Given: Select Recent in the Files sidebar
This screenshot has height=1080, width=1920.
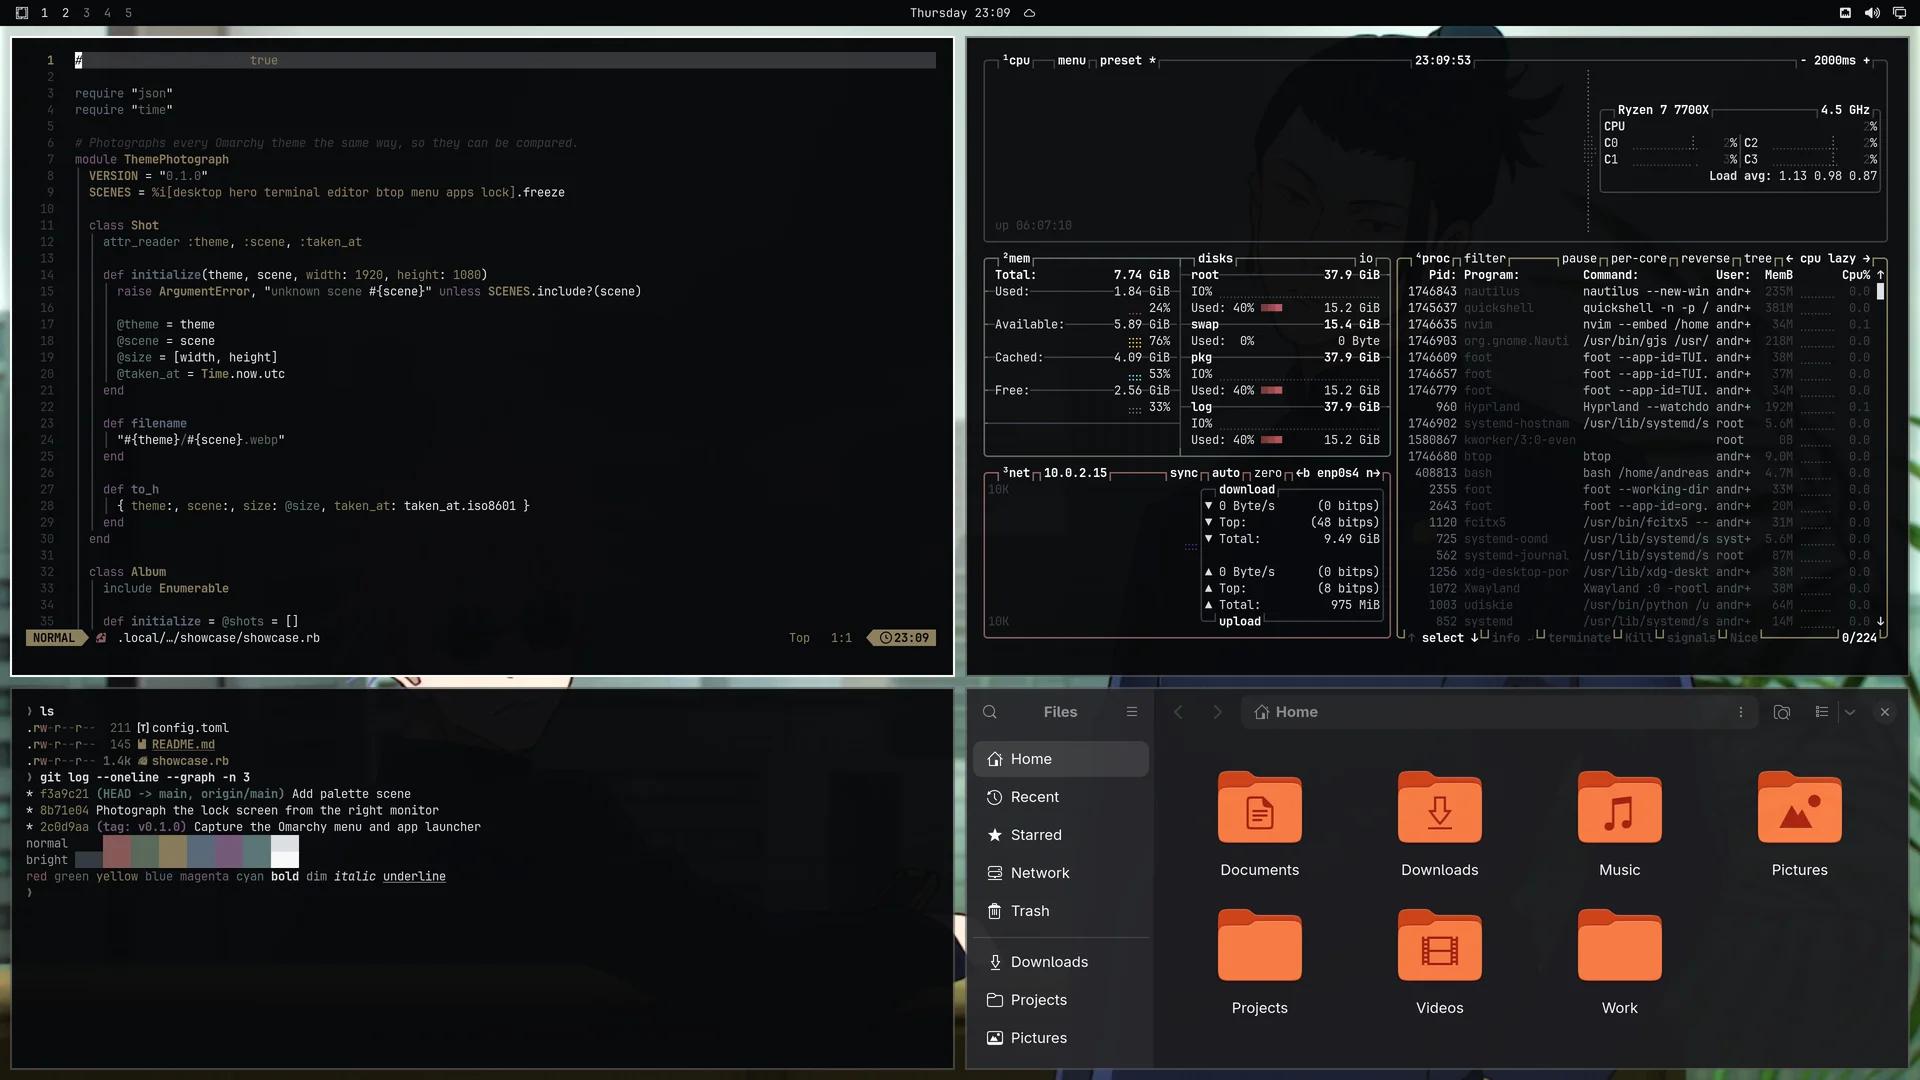Looking at the screenshot, I should (1061, 797).
